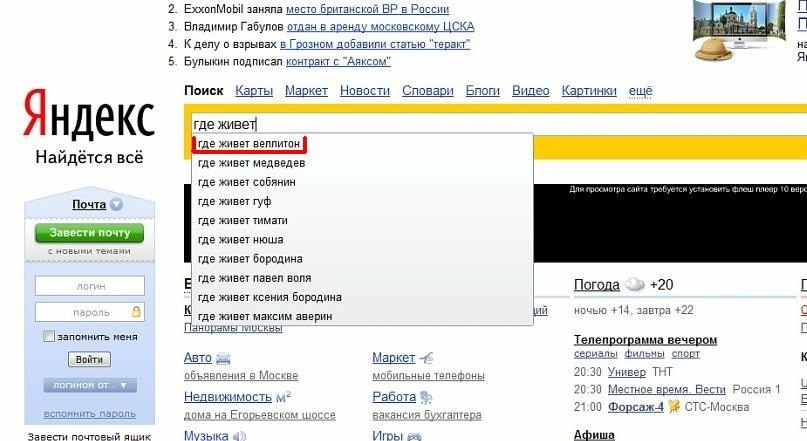Viewport: 807px width, 441px height.
Task: Open the Погода link
Action: [x=597, y=285]
